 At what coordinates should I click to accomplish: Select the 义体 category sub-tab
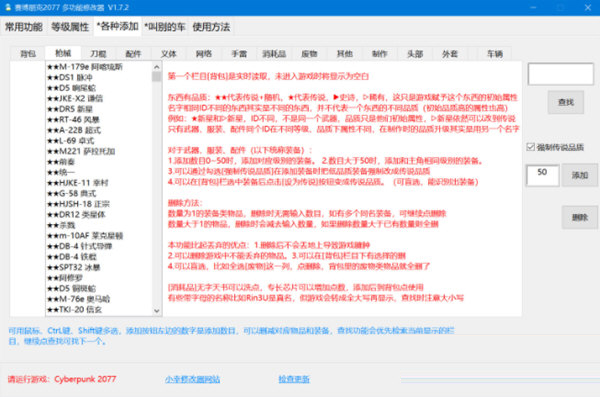pyautogui.click(x=169, y=54)
